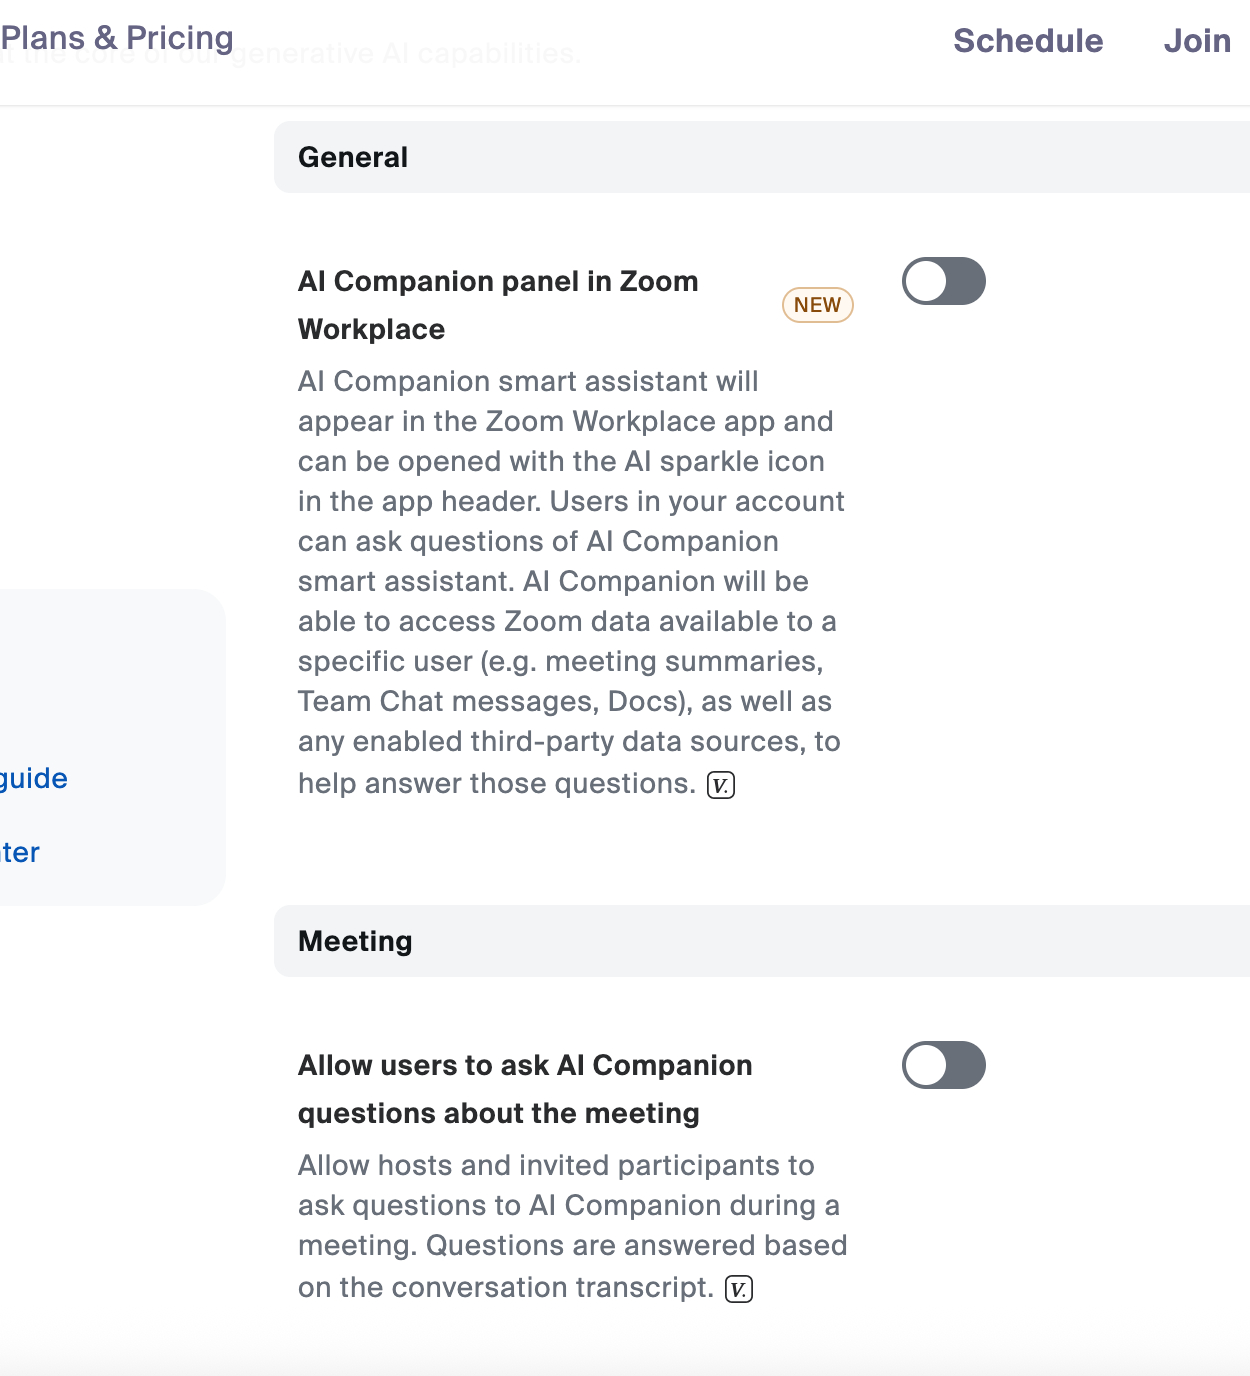Click the General section header

353,157
